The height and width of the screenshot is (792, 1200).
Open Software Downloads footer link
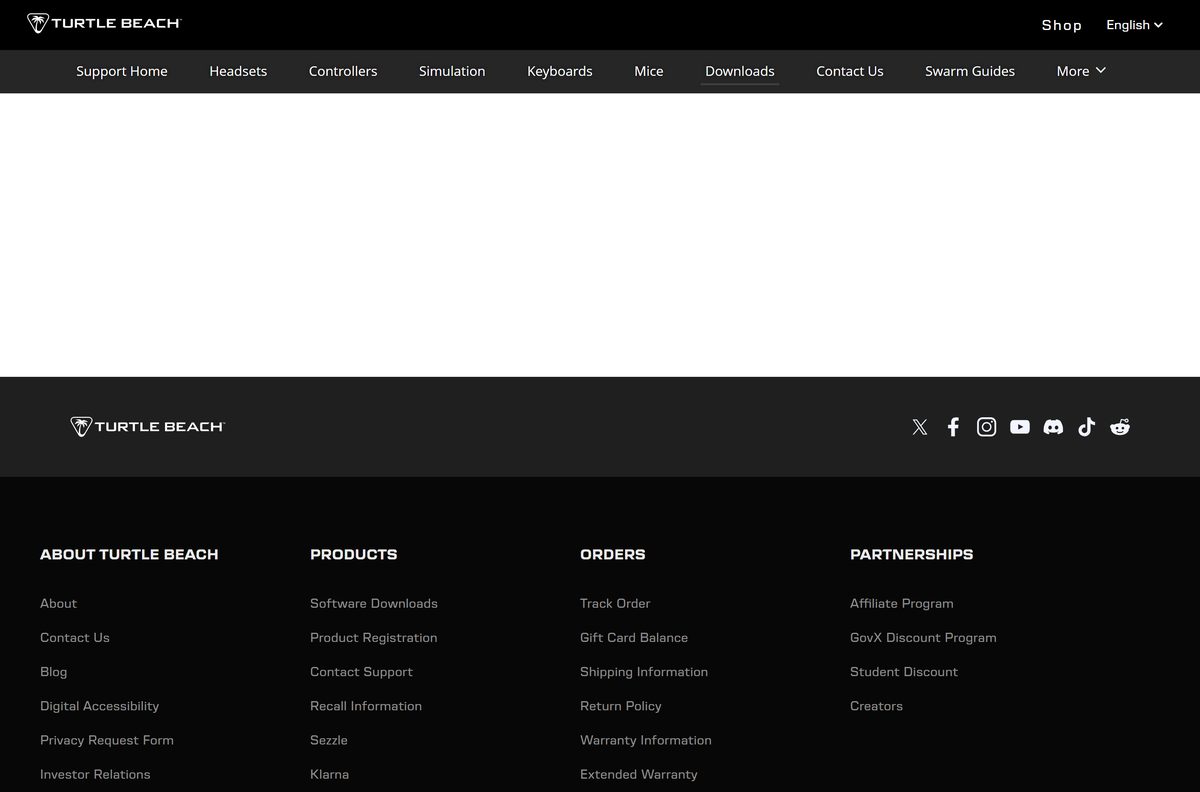coord(374,604)
